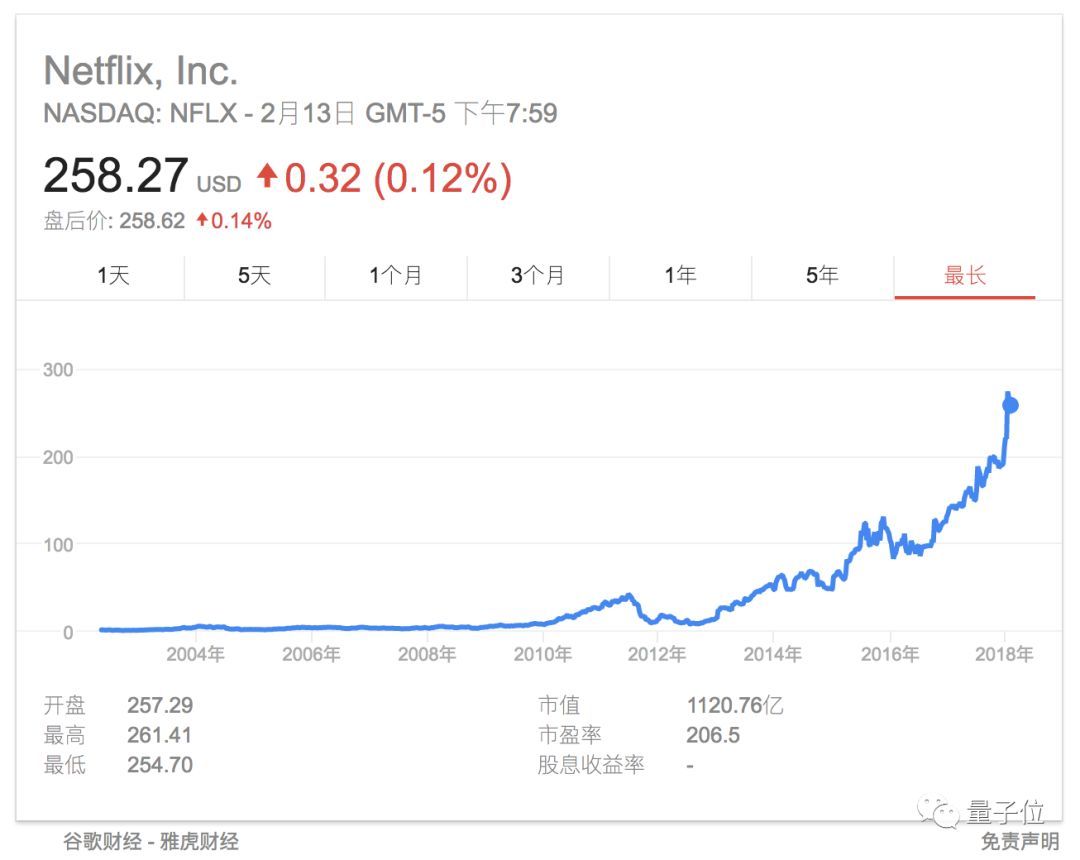
Task: Switch to the 5年 chart view
Action: point(822,276)
